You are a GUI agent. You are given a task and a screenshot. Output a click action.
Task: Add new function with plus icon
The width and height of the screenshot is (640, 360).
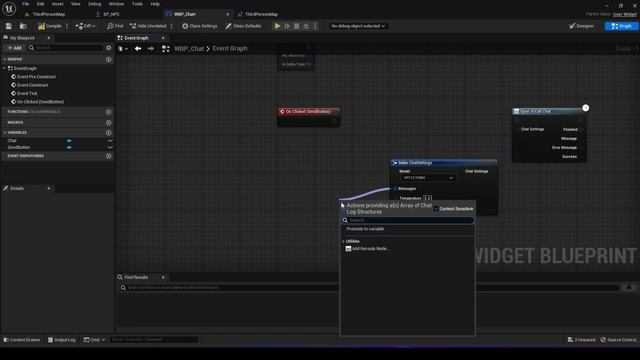click(x=109, y=112)
